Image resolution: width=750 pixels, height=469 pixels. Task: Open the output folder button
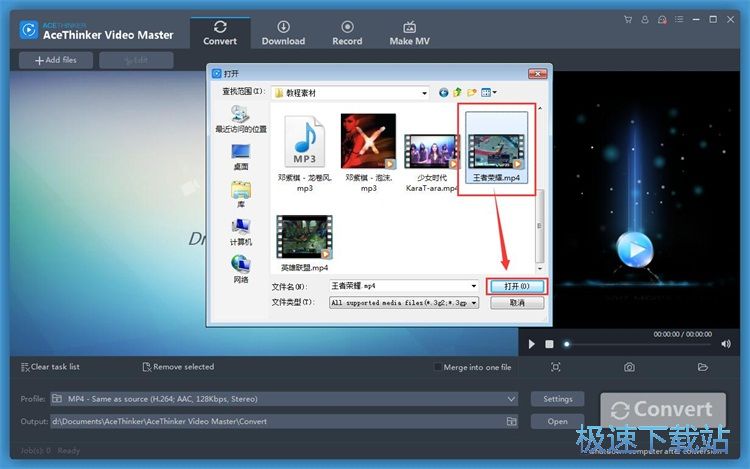pos(558,421)
